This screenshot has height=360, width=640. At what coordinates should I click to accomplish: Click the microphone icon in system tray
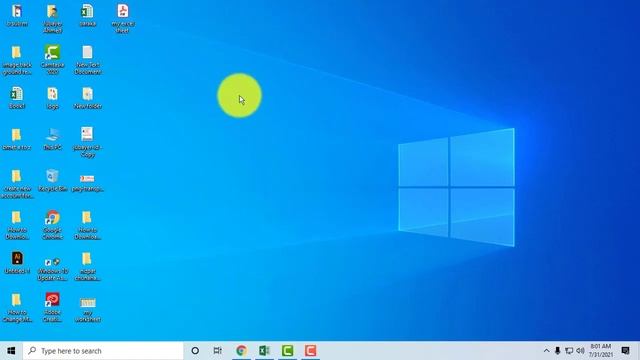(x=558, y=351)
